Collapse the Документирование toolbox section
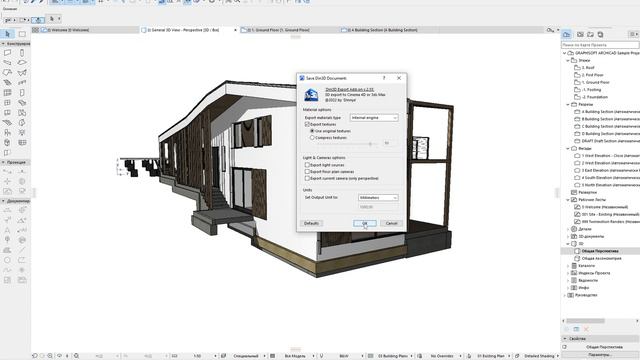 click(3, 201)
